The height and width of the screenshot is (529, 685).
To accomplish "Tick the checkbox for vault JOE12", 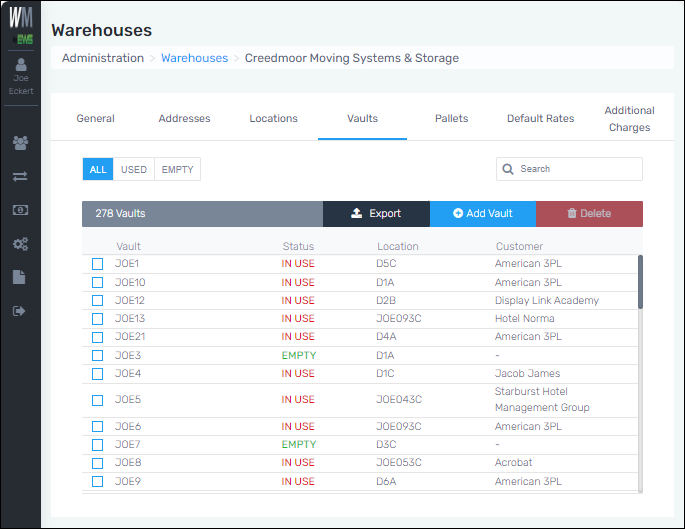I will click(97, 301).
